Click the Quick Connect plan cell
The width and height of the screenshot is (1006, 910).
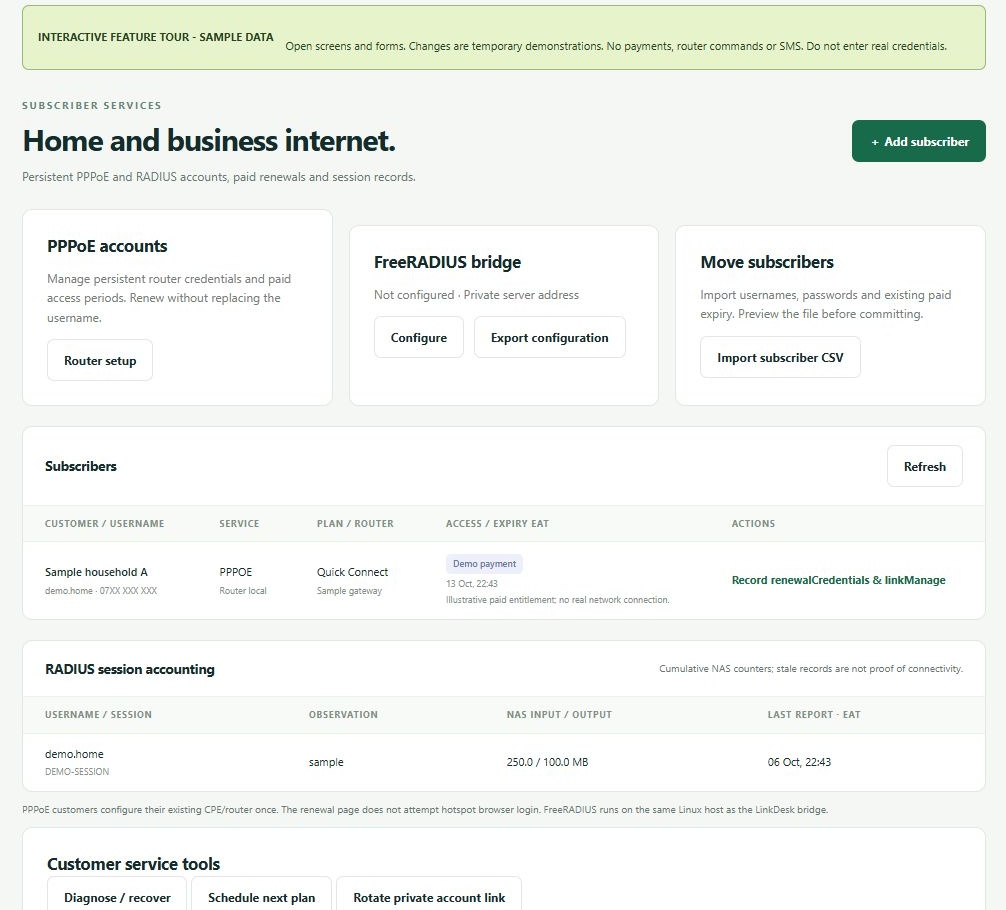click(x=352, y=572)
